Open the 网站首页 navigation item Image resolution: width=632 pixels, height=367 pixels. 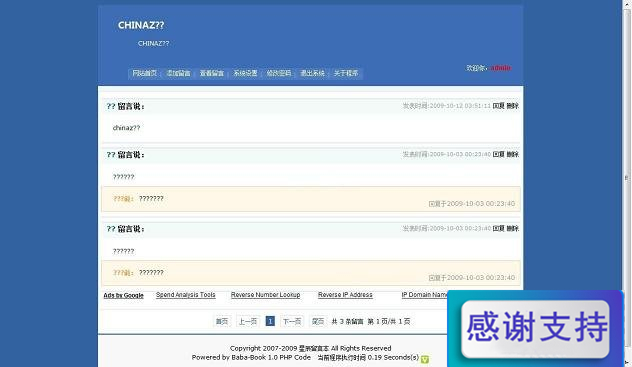[x=145, y=73]
